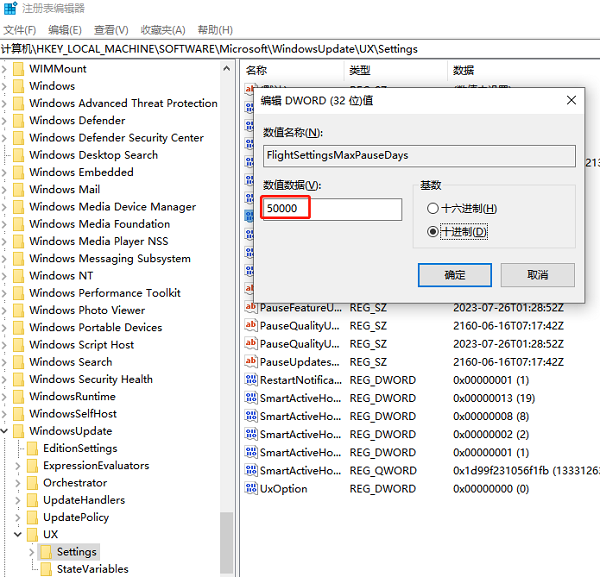
Task: Click the tree scrollbar up arrow
Action: click(227, 68)
